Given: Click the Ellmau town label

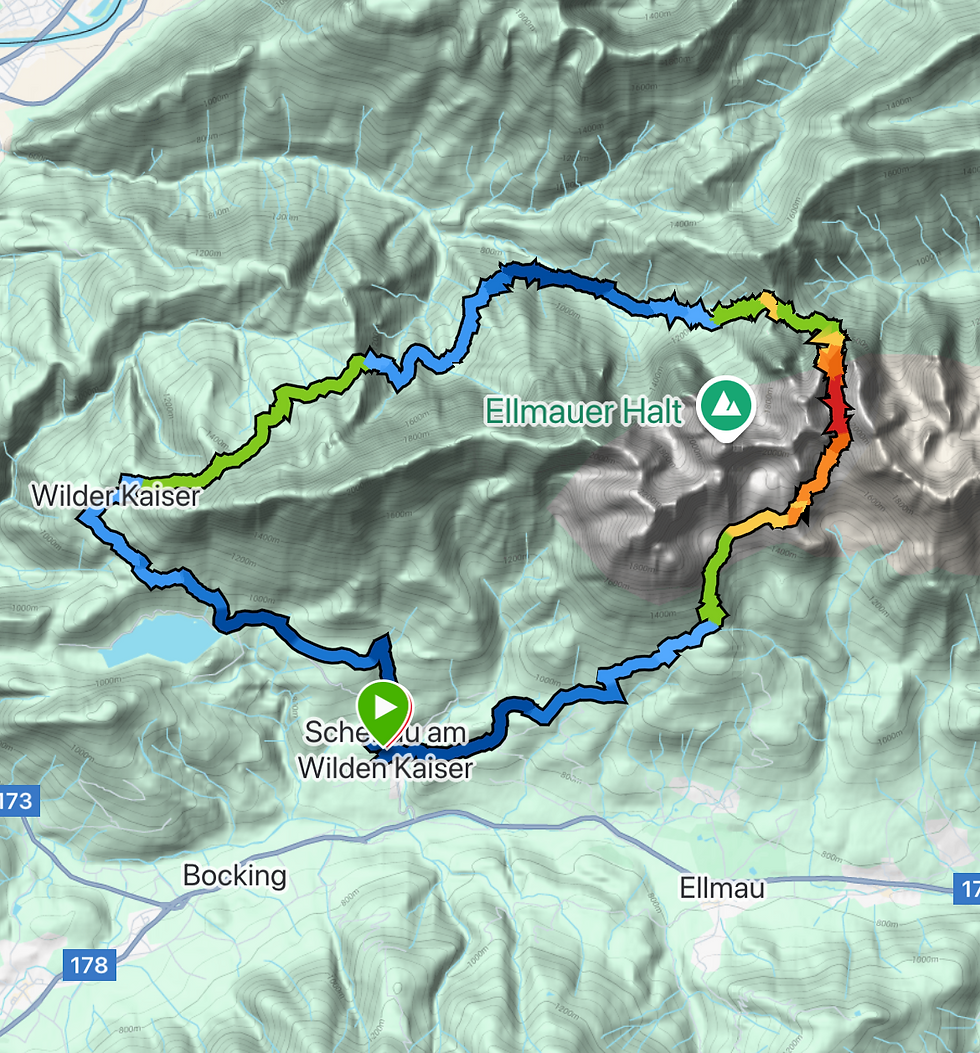Looking at the screenshot, I should 722,888.
